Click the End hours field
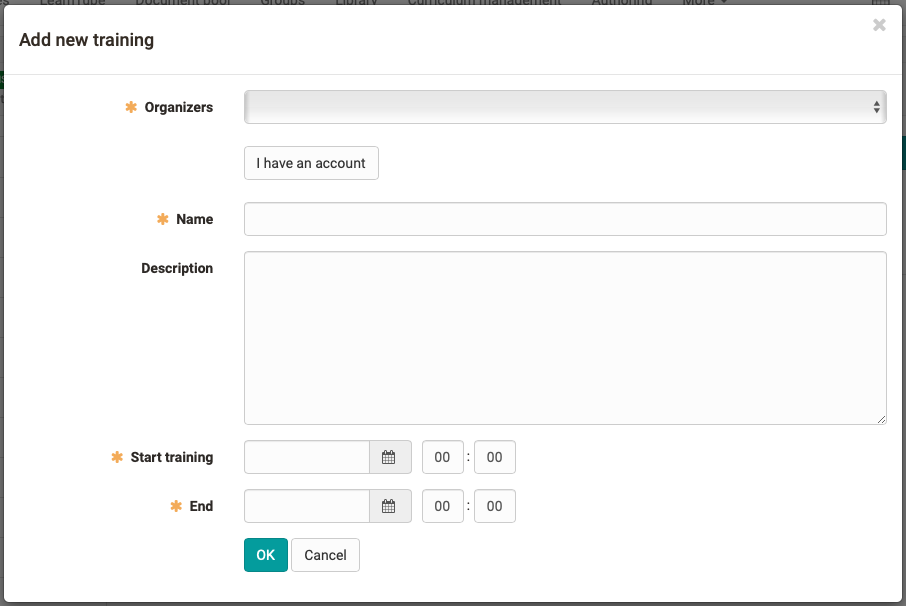 tap(442, 506)
